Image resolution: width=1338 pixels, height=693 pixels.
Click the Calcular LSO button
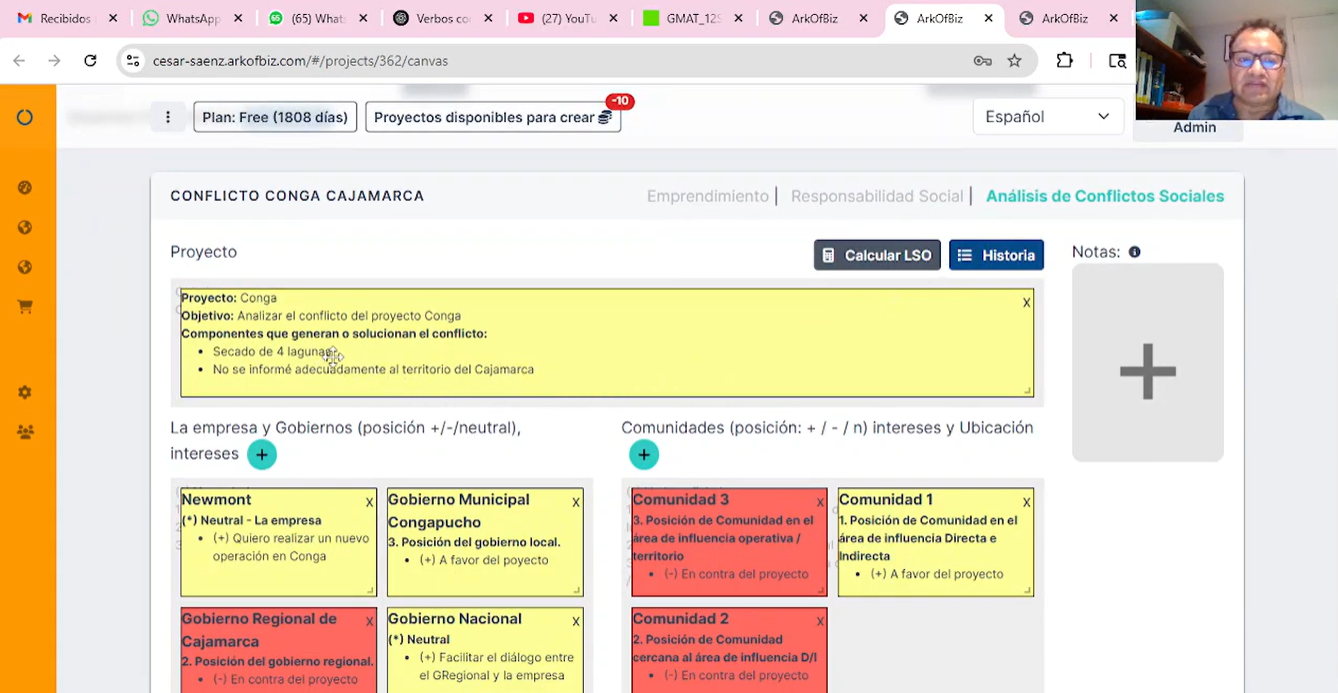click(877, 255)
